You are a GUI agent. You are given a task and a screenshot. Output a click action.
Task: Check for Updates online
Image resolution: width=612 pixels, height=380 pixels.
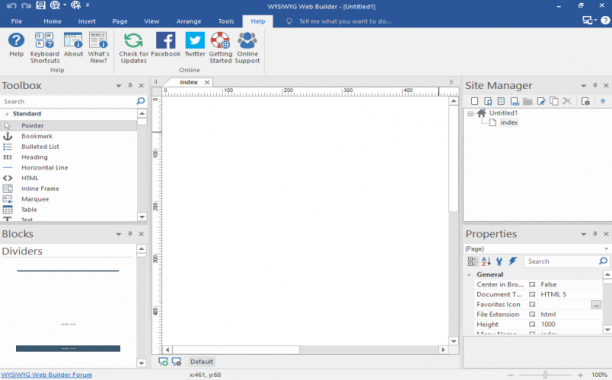click(x=133, y=48)
